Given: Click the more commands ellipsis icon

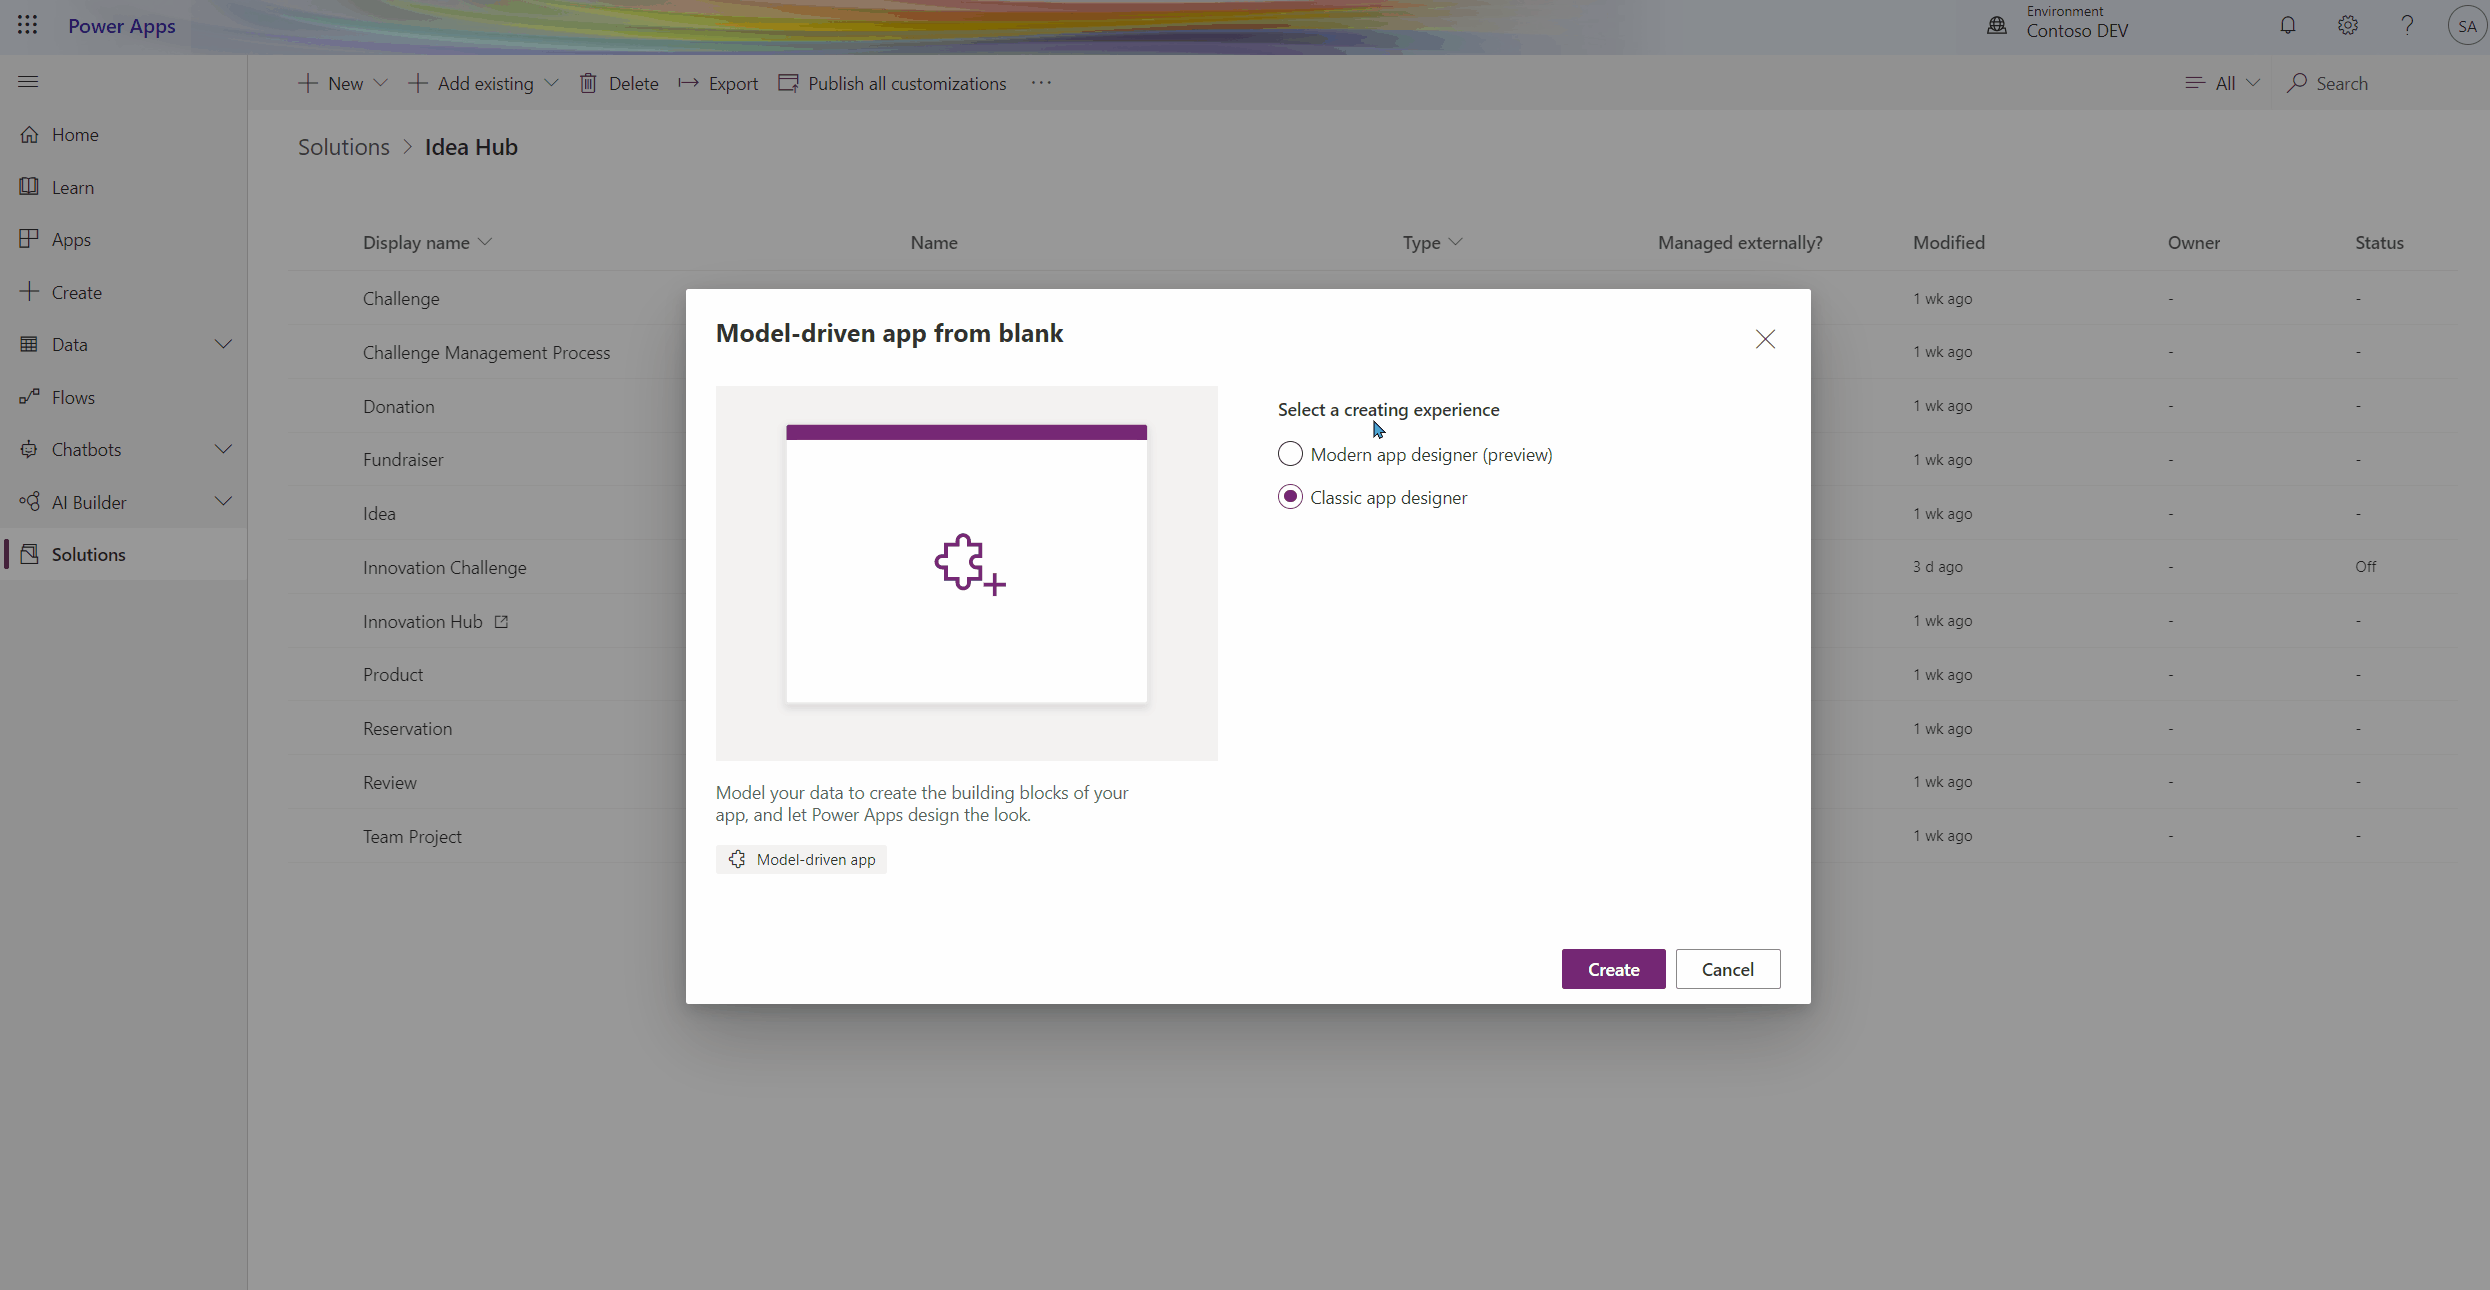Looking at the screenshot, I should tap(1041, 83).
